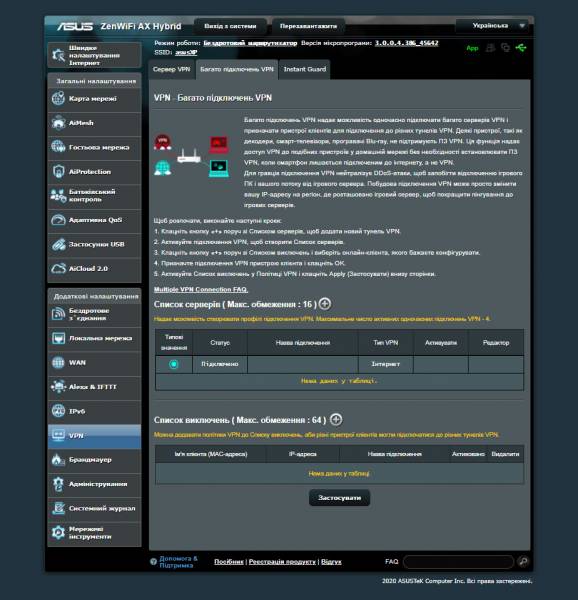
Task: Click the SSID name link
Action: point(186,52)
